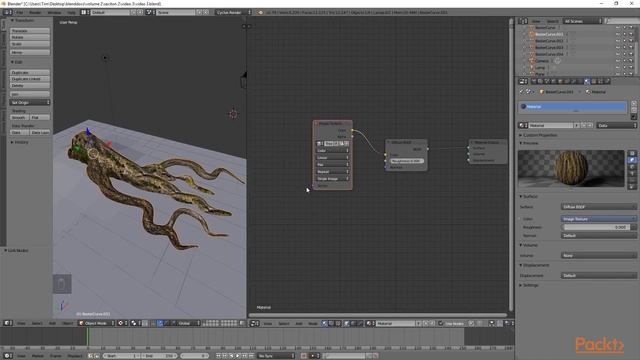Click the Mirror button
This screenshot has height=360, width=640.
point(30,52)
